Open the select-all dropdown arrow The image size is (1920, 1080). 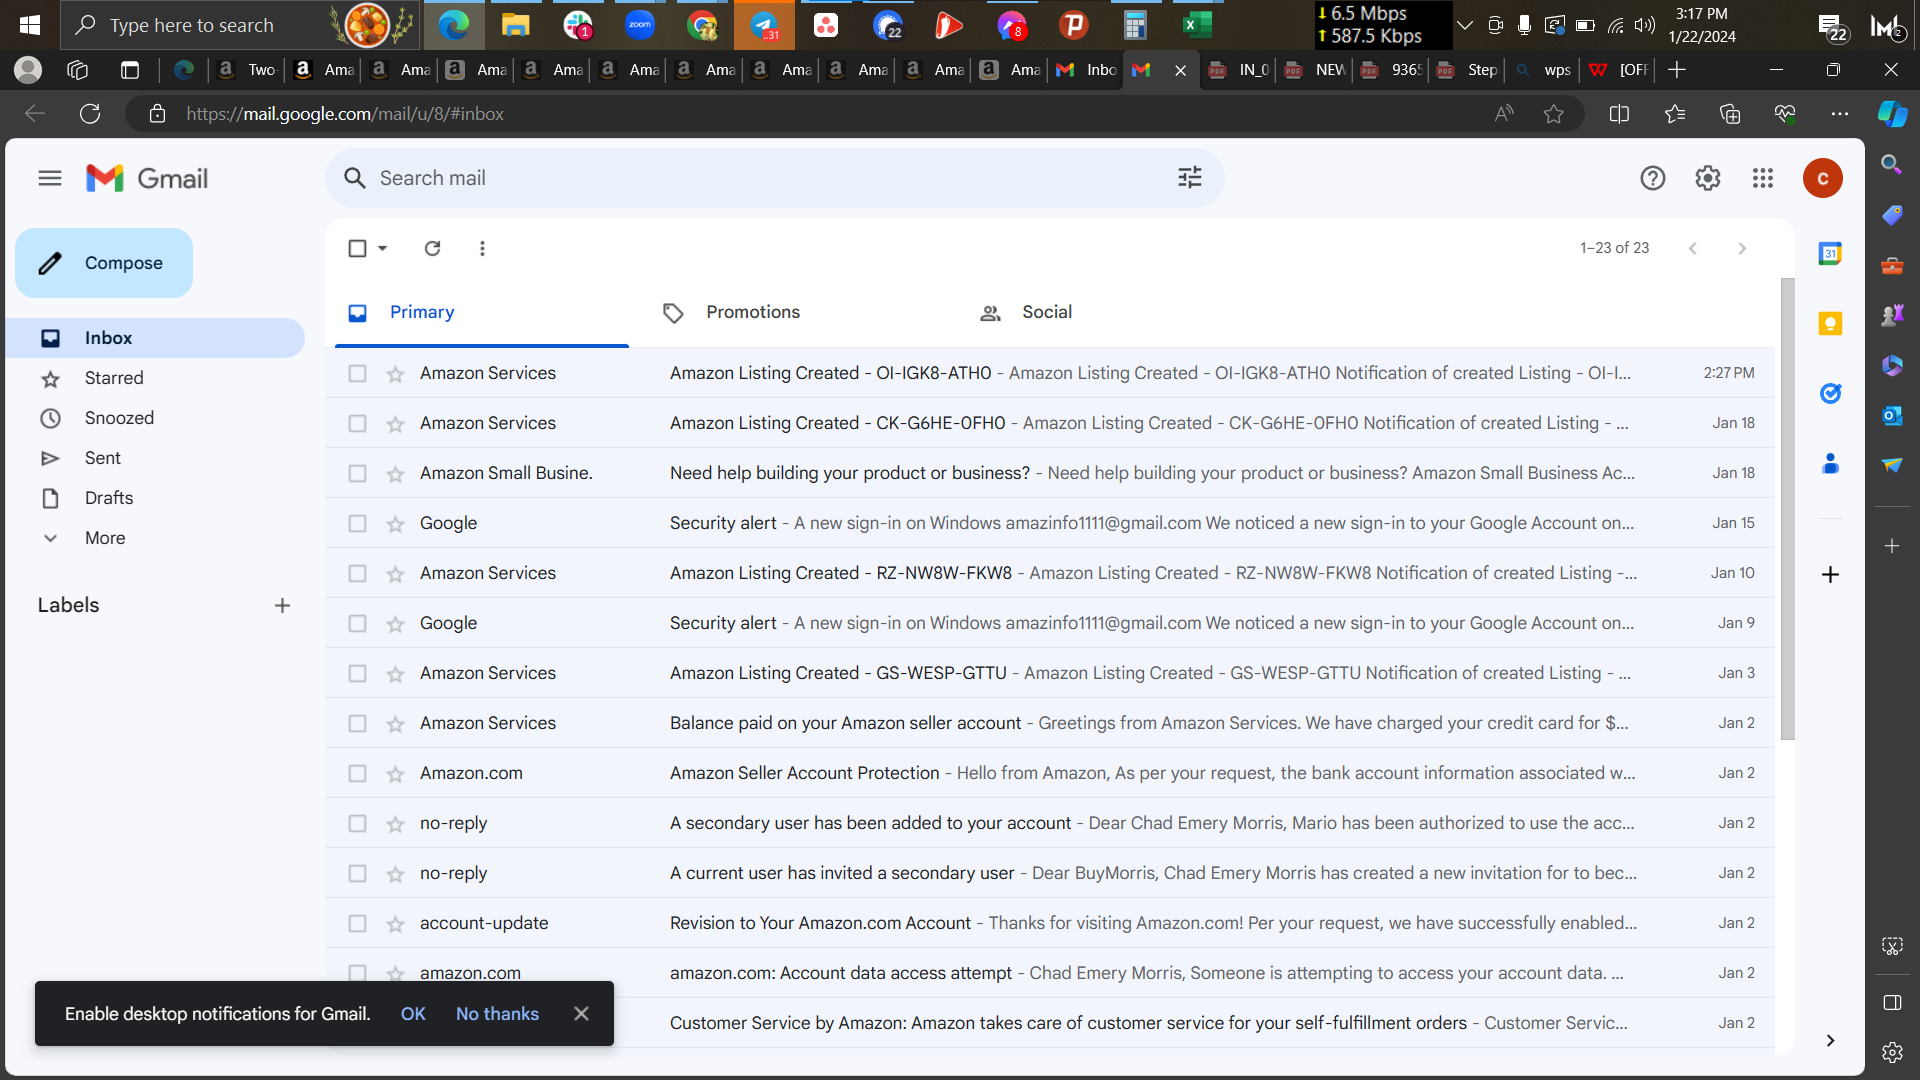click(382, 248)
